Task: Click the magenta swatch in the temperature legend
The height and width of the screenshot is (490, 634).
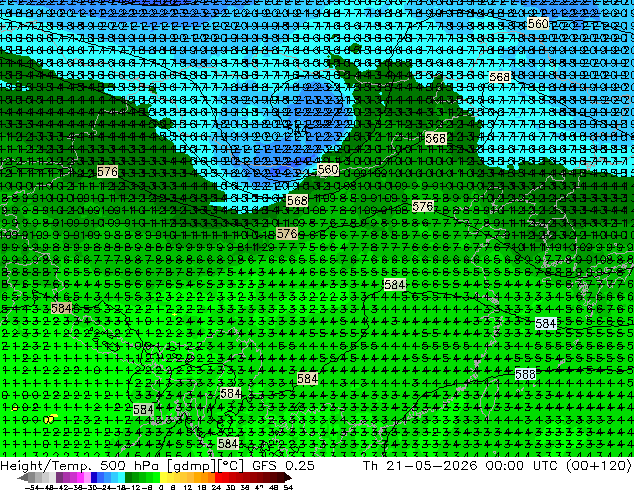Action: pos(80,478)
